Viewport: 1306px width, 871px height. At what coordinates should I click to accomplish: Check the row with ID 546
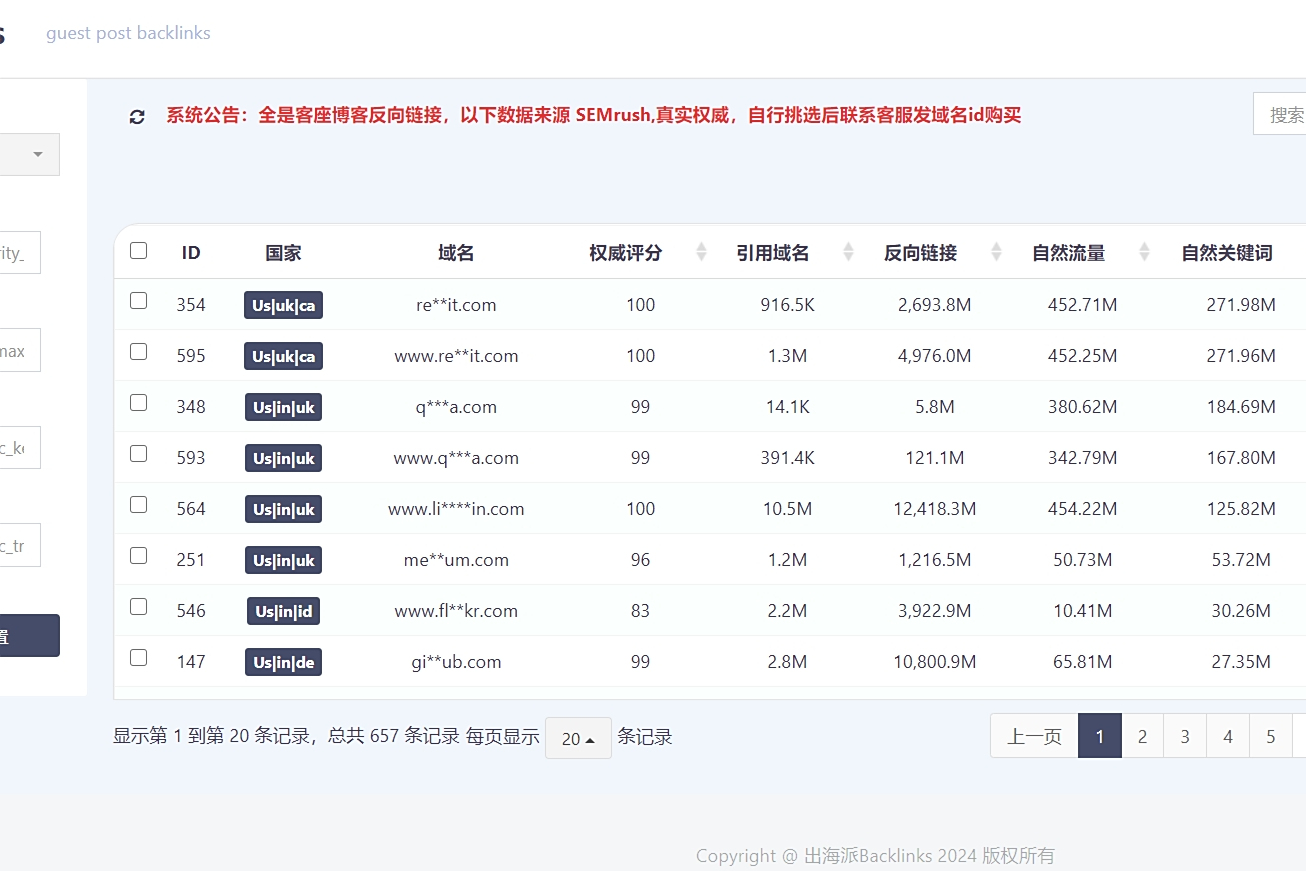139,607
